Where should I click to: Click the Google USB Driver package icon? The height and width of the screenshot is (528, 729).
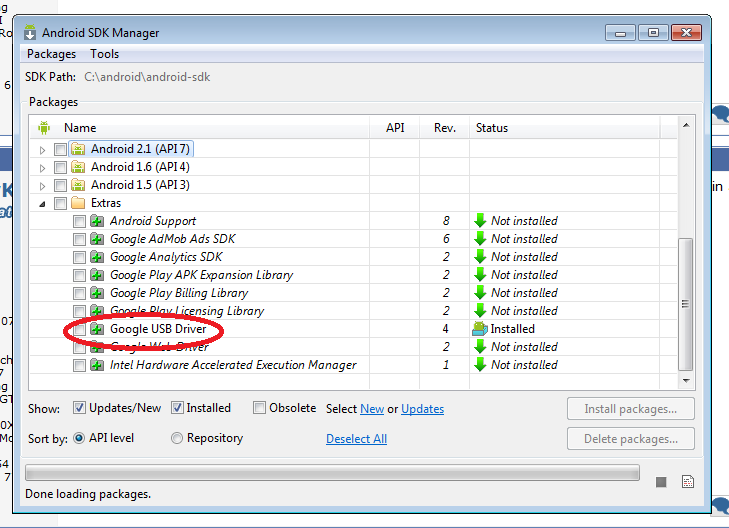(x=97, y=329)
